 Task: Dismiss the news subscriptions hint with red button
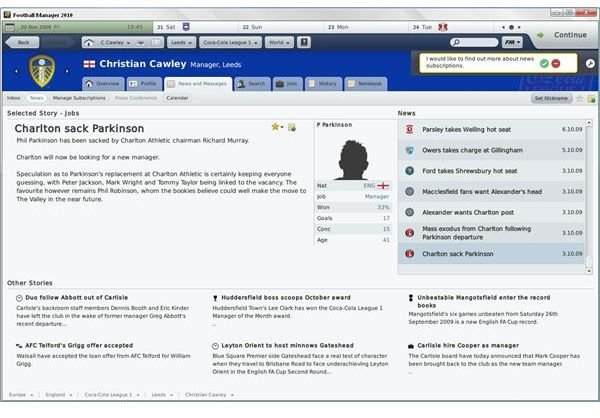click(556, 64)
